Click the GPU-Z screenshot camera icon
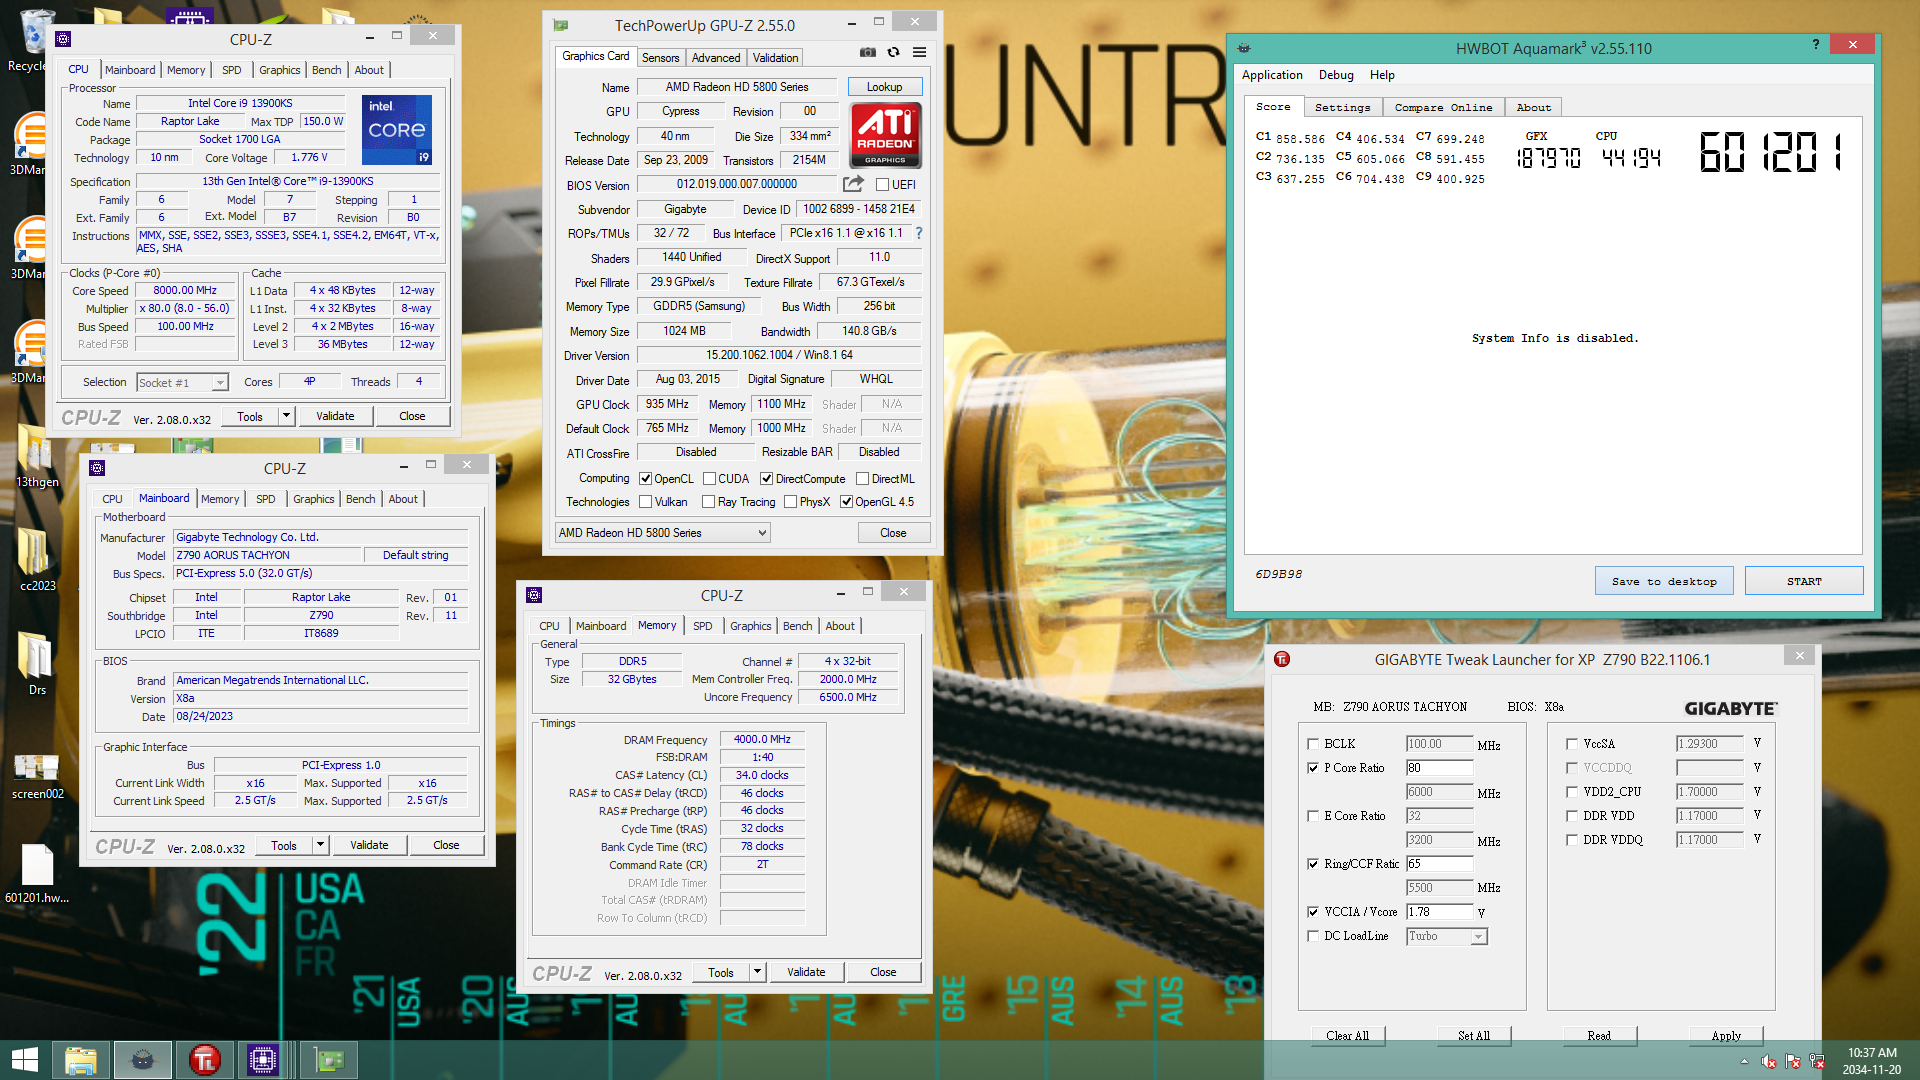1920x1080 pixels. pyautogui.click(x=868, y=52)
